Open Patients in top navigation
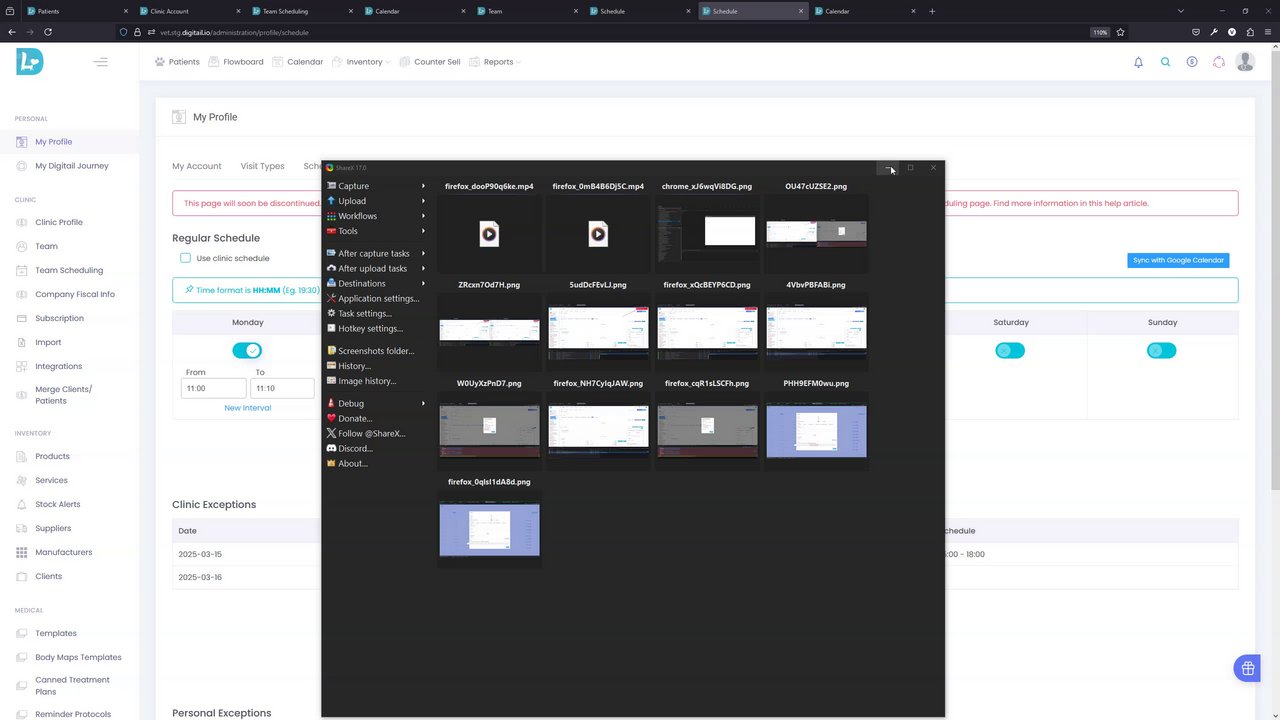Screen dimensions: 1280x720 coord(177,62)
